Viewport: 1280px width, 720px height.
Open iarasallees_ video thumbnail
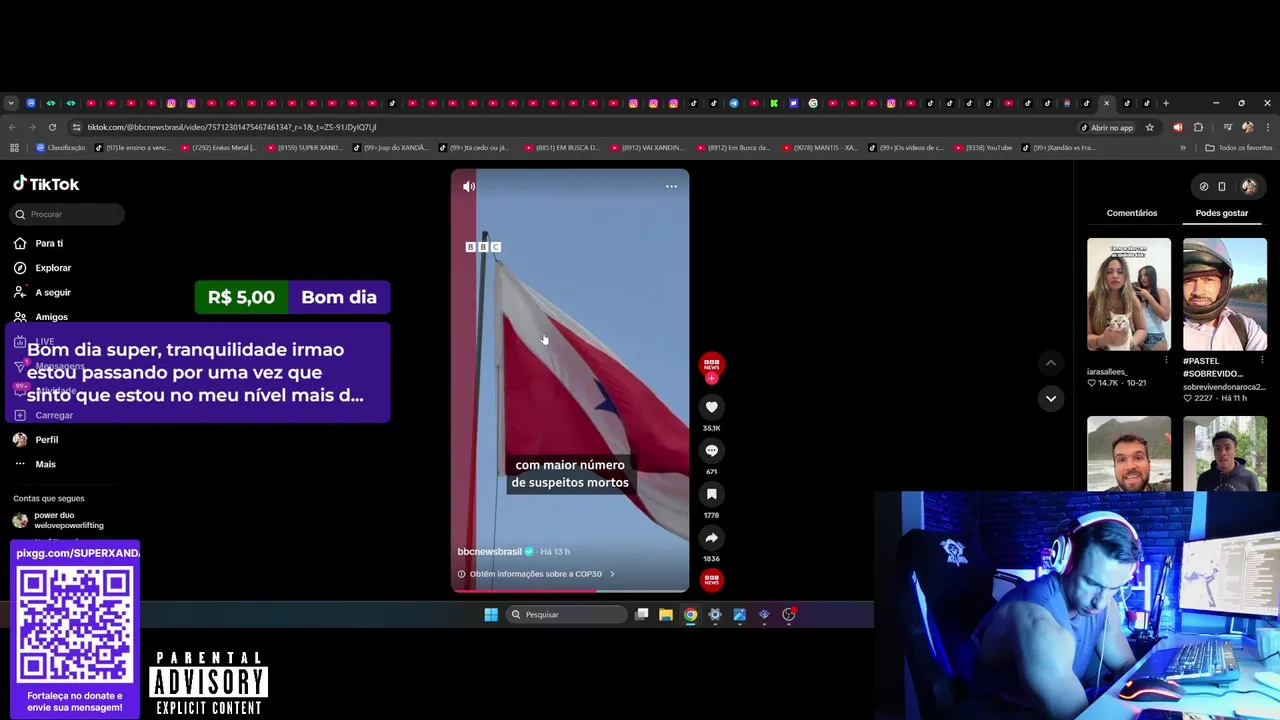(x=1128, y=294)
